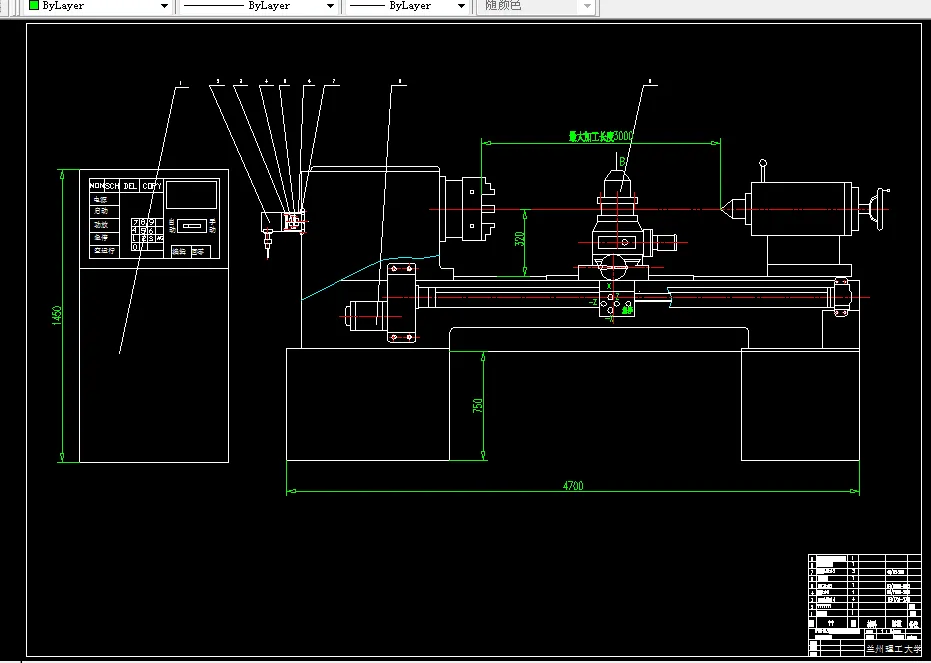This screenshot has height=663, width=931.
Task: Click the letter B above the tool post
Action: click(x=622, y=160)
